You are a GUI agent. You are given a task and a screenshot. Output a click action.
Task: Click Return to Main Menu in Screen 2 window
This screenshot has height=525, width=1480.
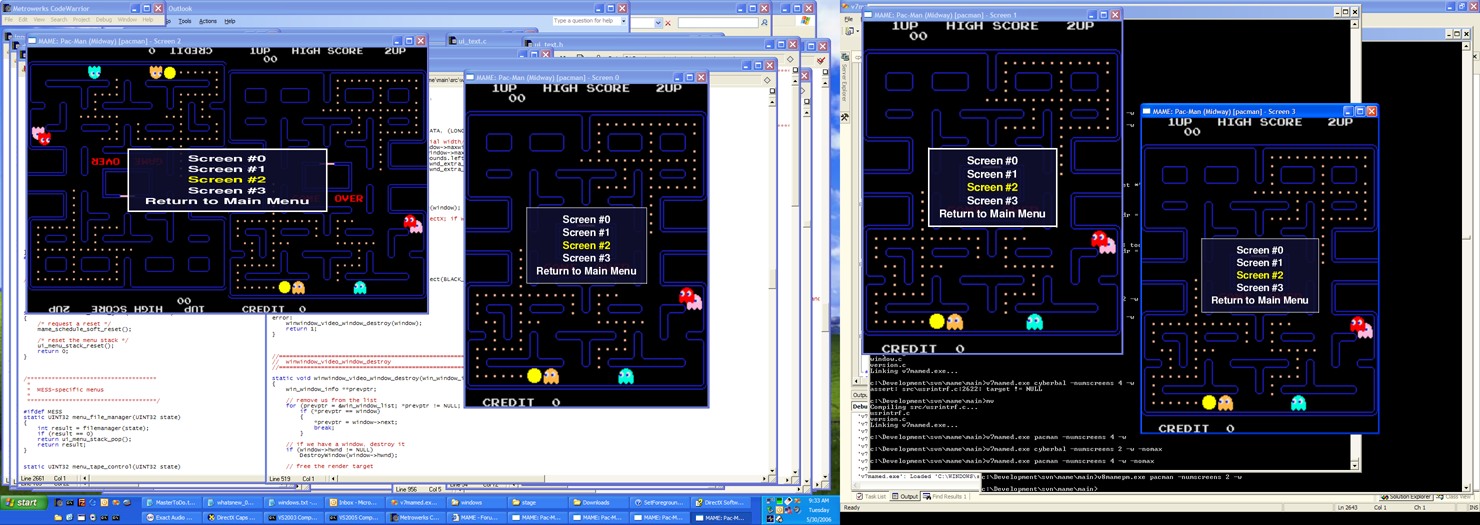tap(227, 201)
